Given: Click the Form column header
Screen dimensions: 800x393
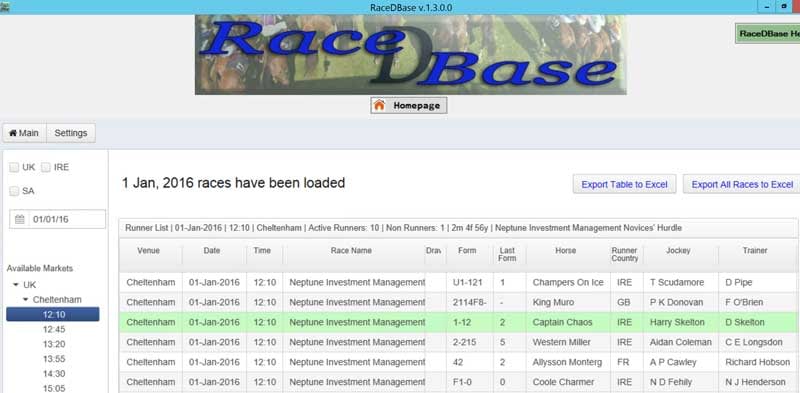Looking at the screenshot, I should coord(469,254).
